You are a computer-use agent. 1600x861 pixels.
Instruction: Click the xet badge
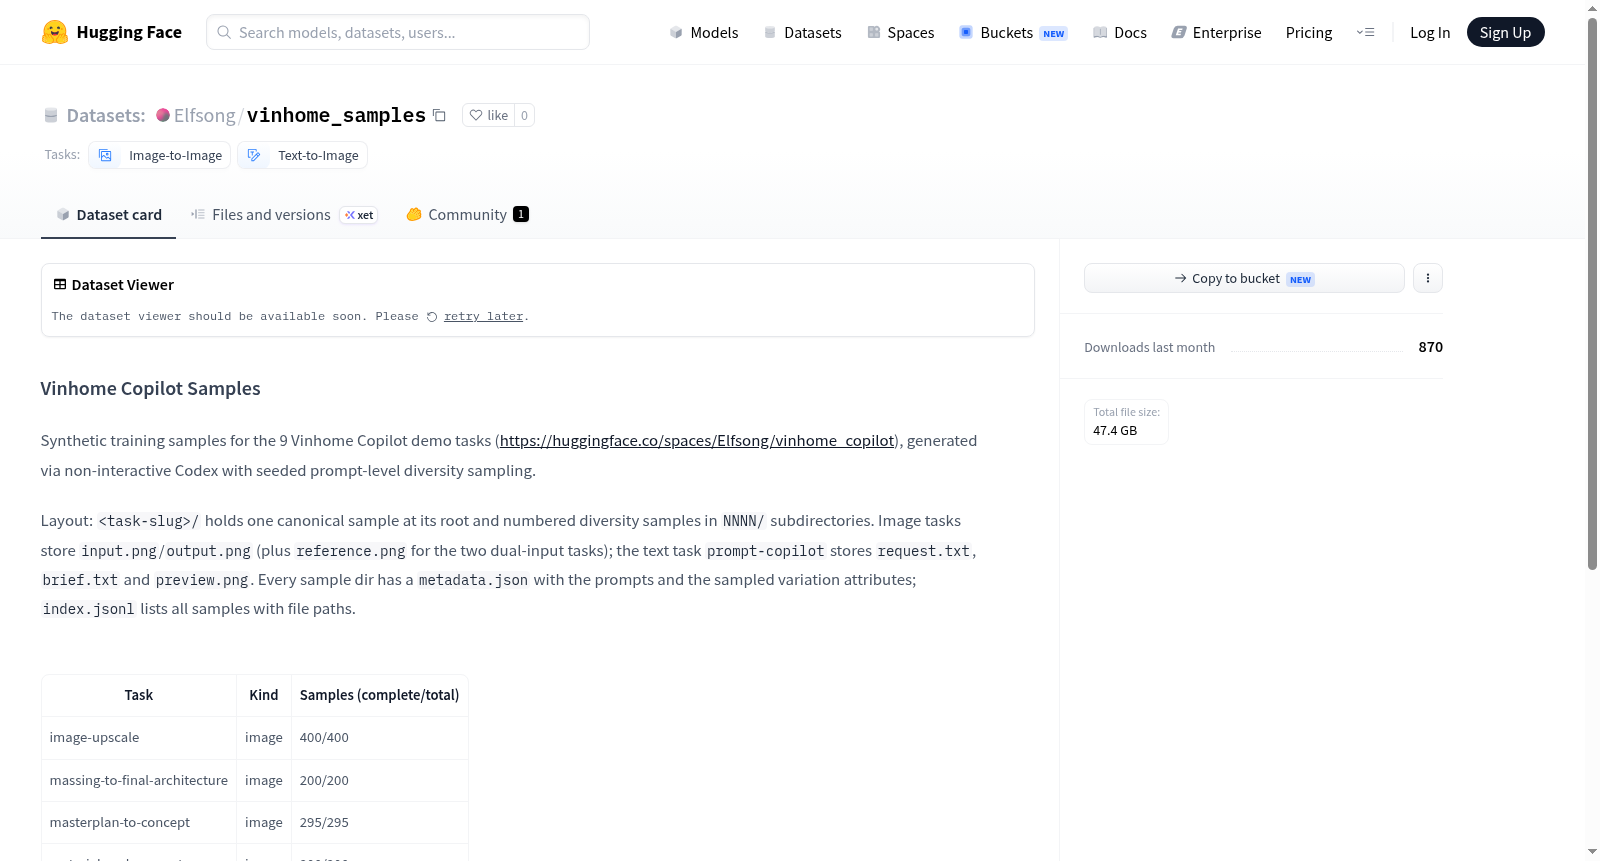(359, 215)
